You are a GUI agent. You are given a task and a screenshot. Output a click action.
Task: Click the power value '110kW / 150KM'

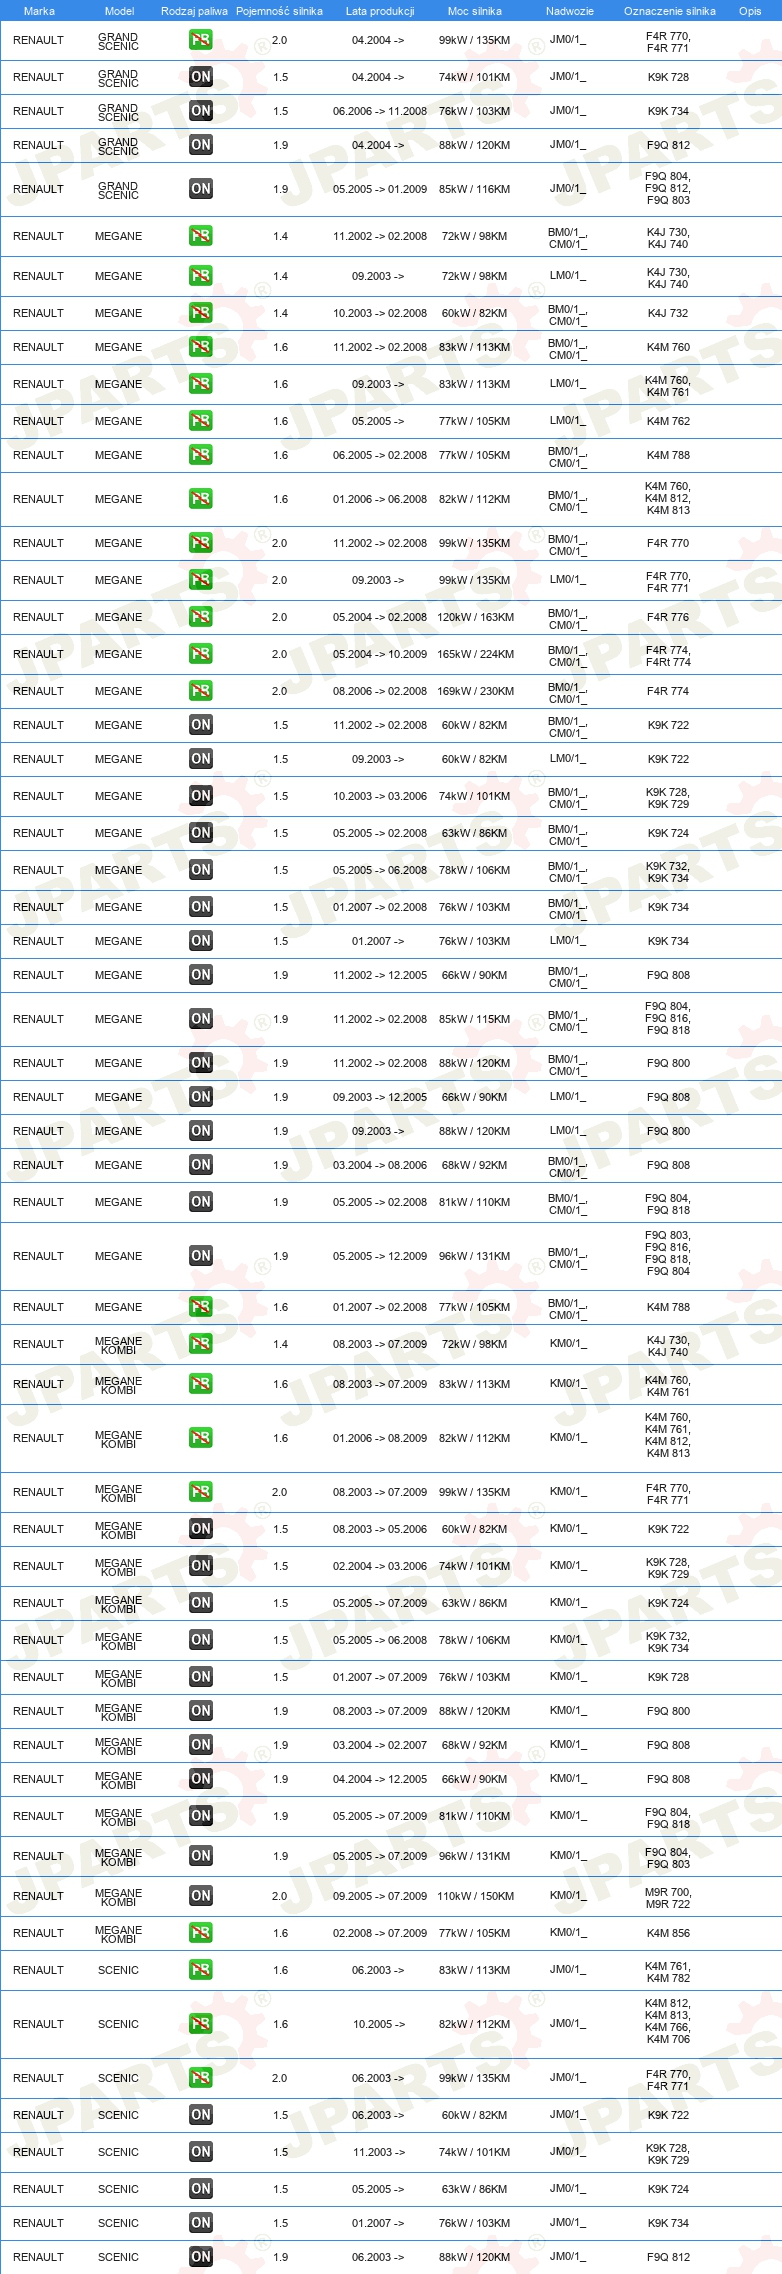(475, 1896)
